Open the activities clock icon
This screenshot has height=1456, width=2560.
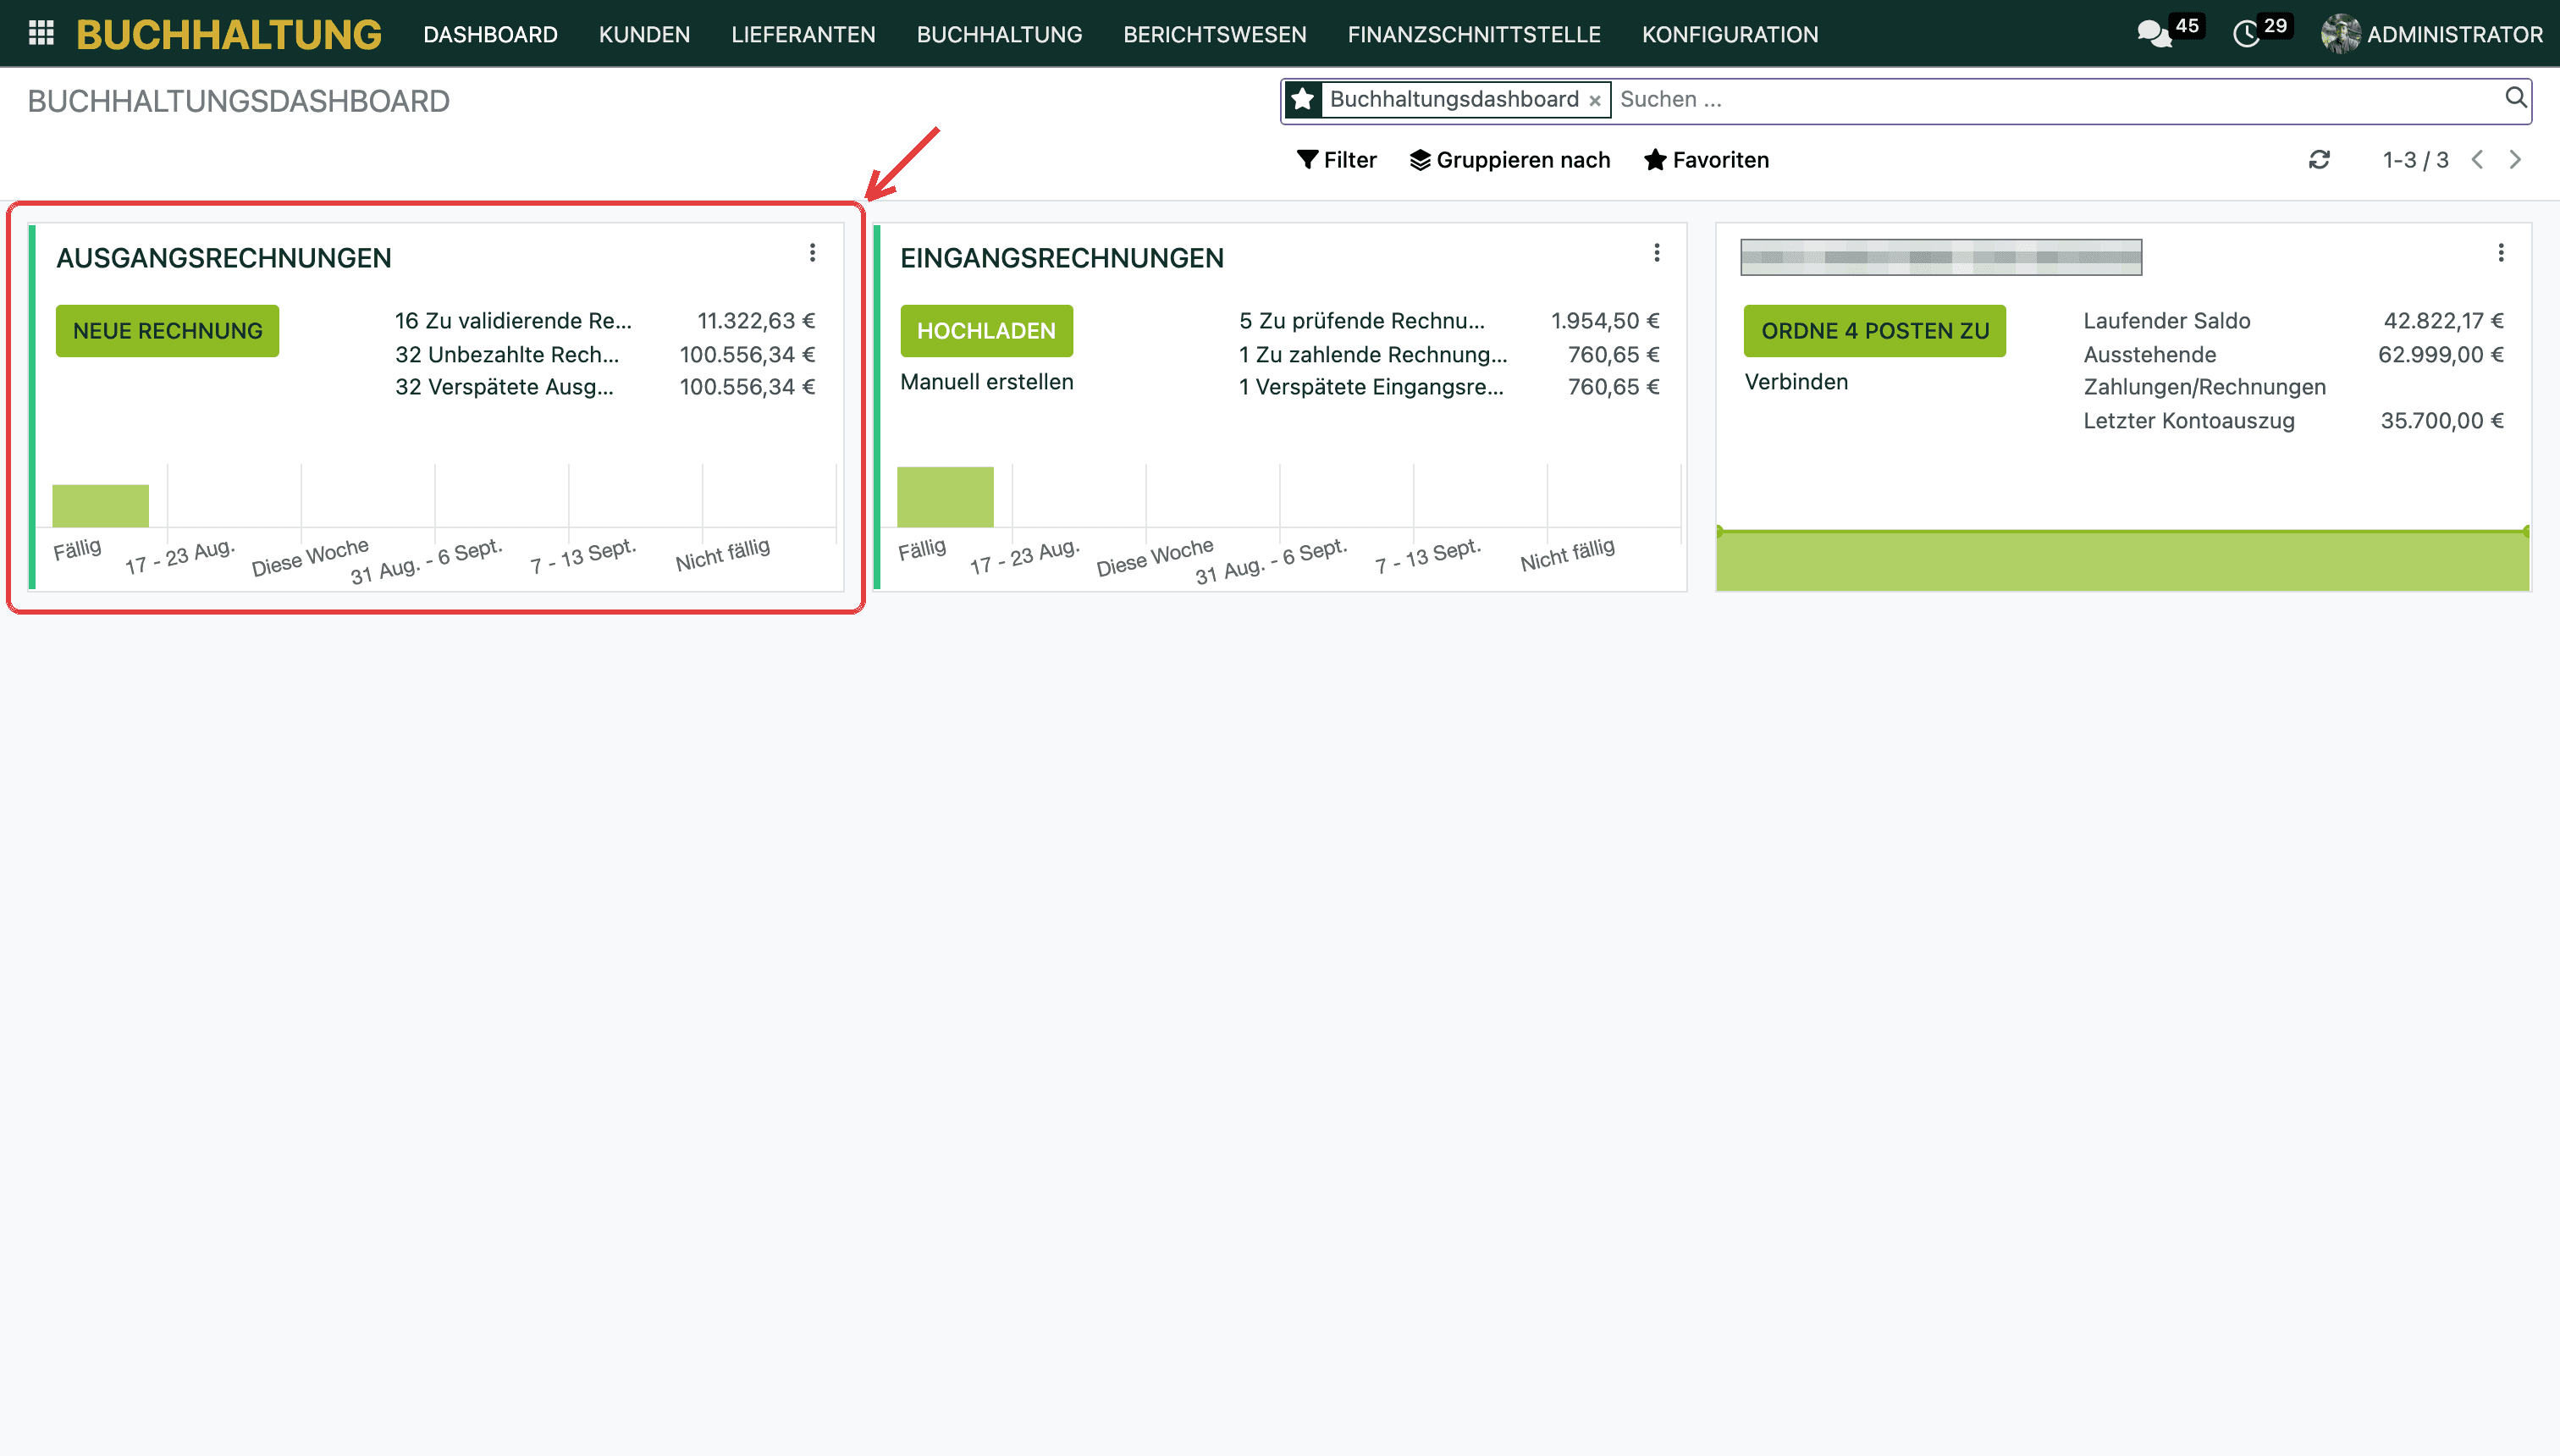(2246, 34)
